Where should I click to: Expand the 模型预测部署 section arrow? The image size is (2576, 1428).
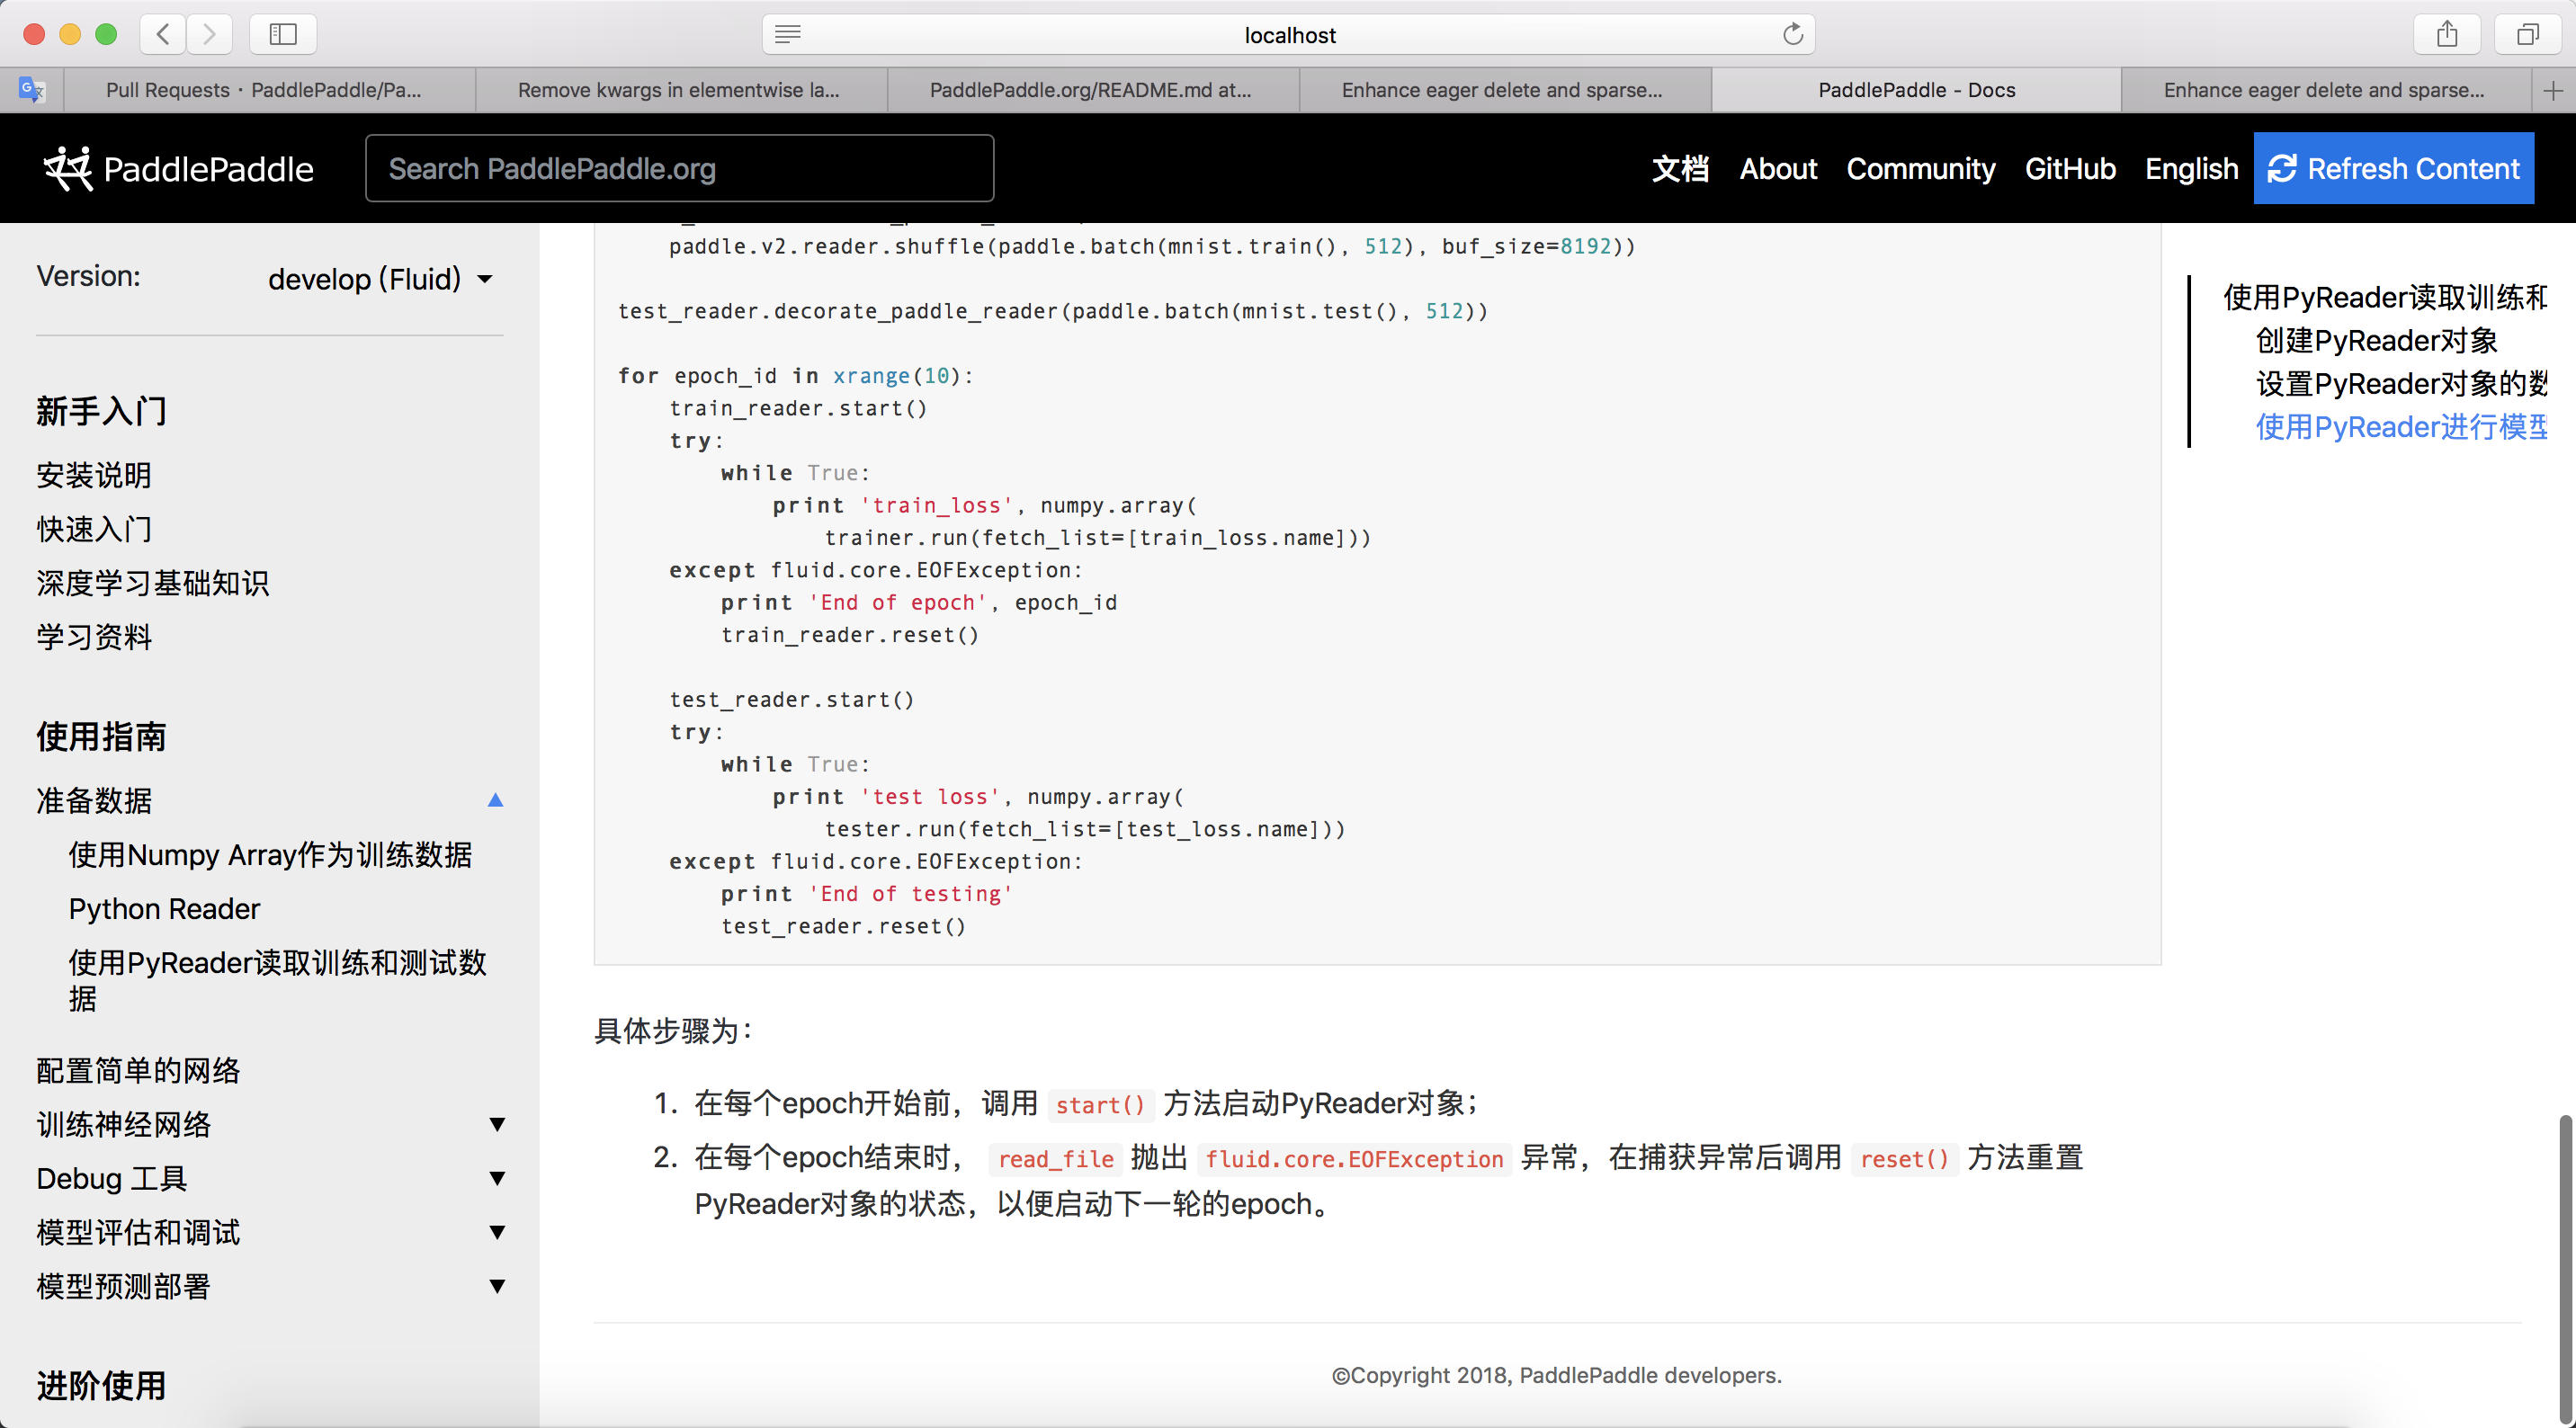(x=497, y=1286)
